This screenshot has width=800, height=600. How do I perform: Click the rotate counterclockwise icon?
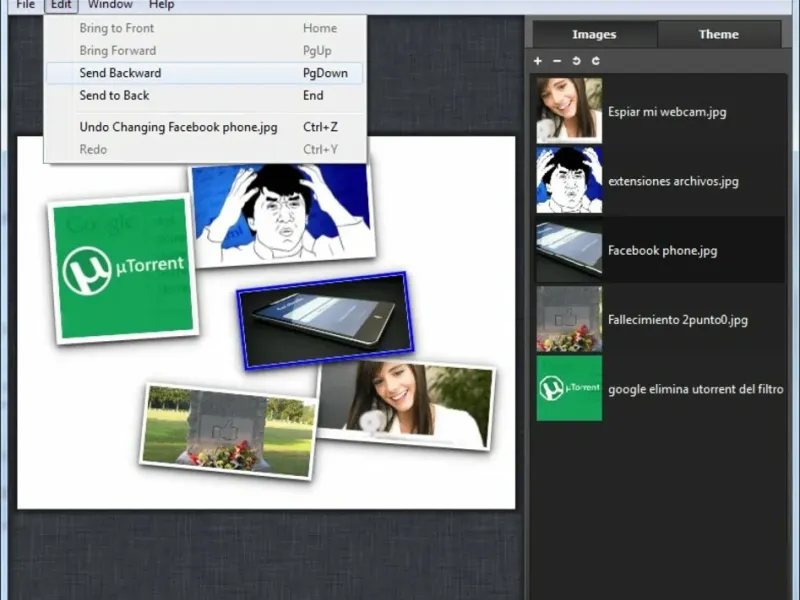(x=576, y=61)
